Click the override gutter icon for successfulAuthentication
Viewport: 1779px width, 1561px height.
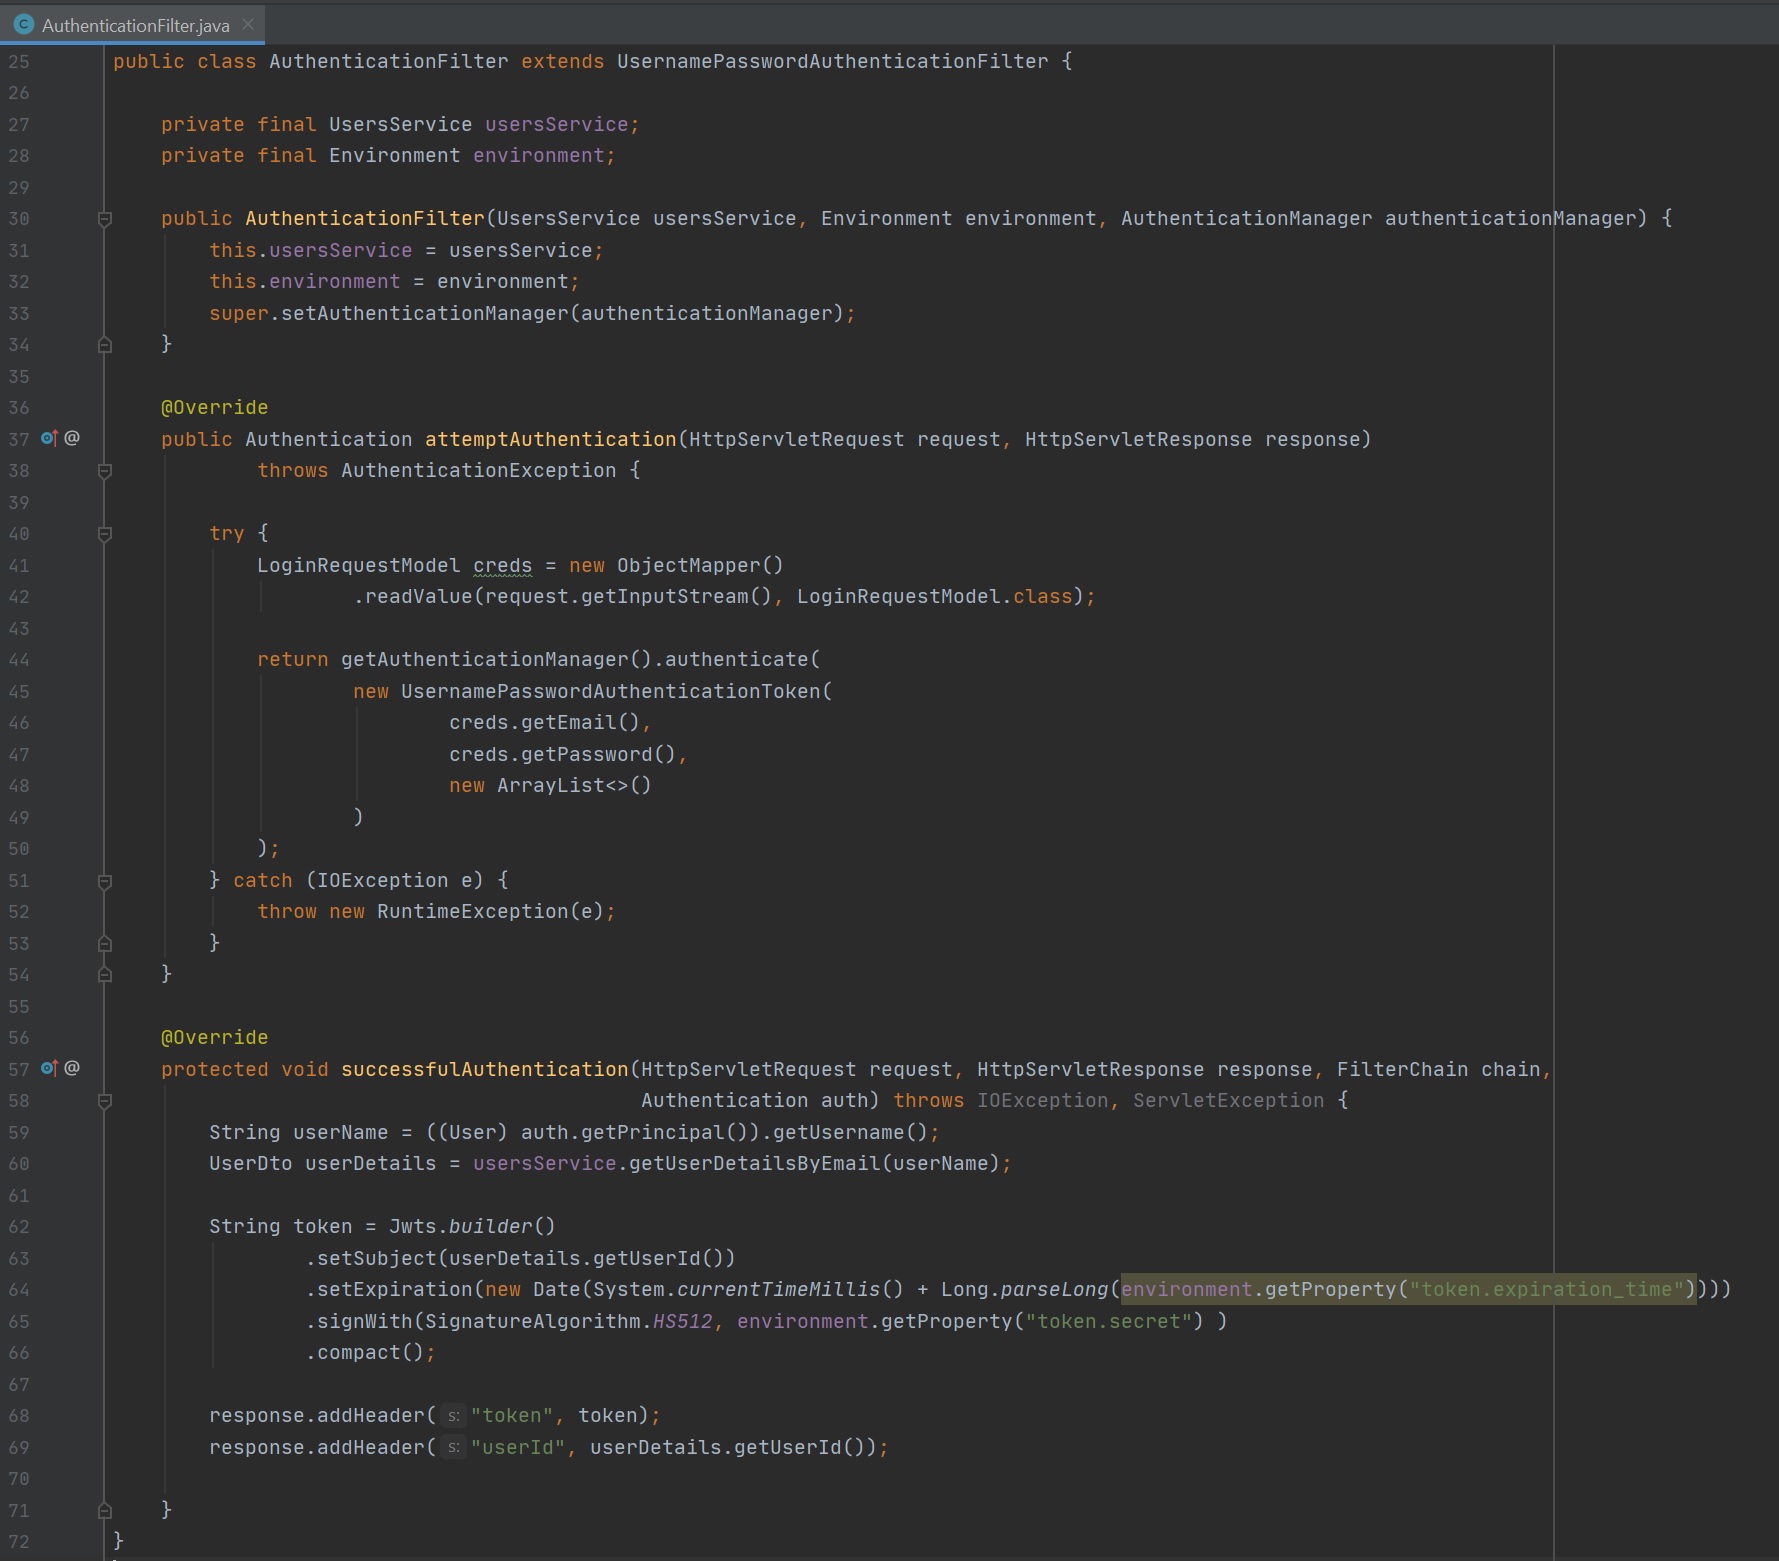(x=49, y=1068)
